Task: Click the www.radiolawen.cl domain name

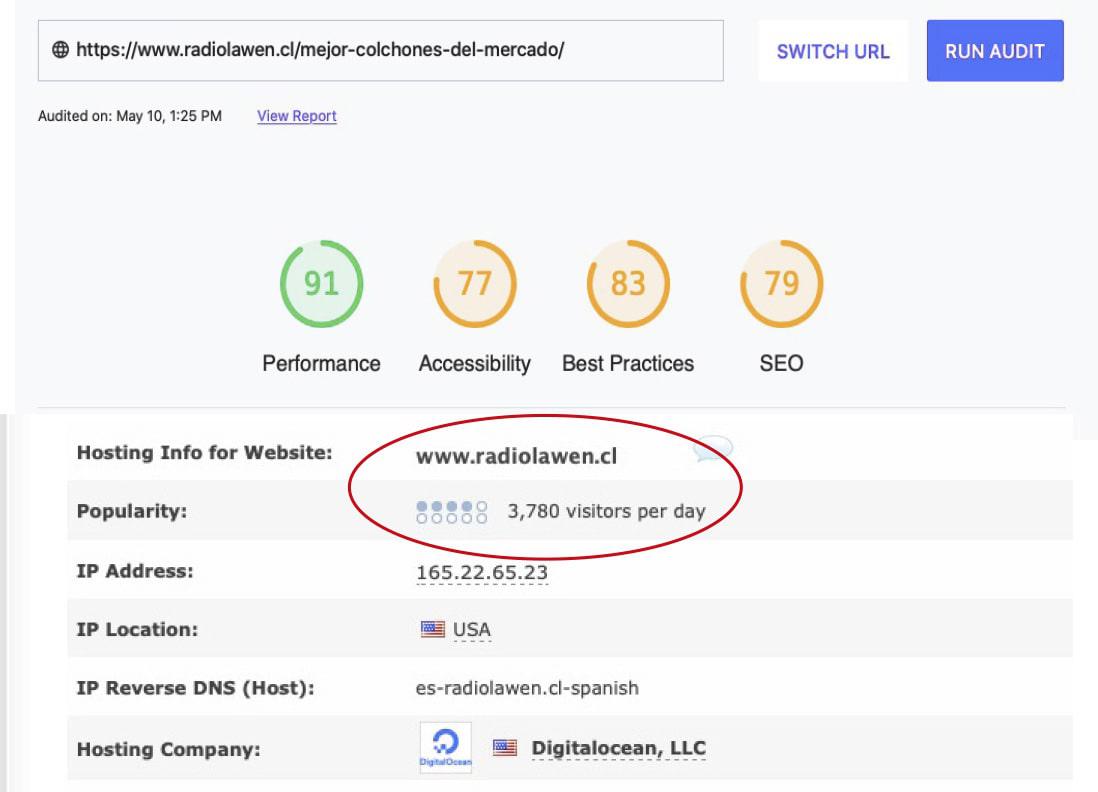Action: point(516,456)
